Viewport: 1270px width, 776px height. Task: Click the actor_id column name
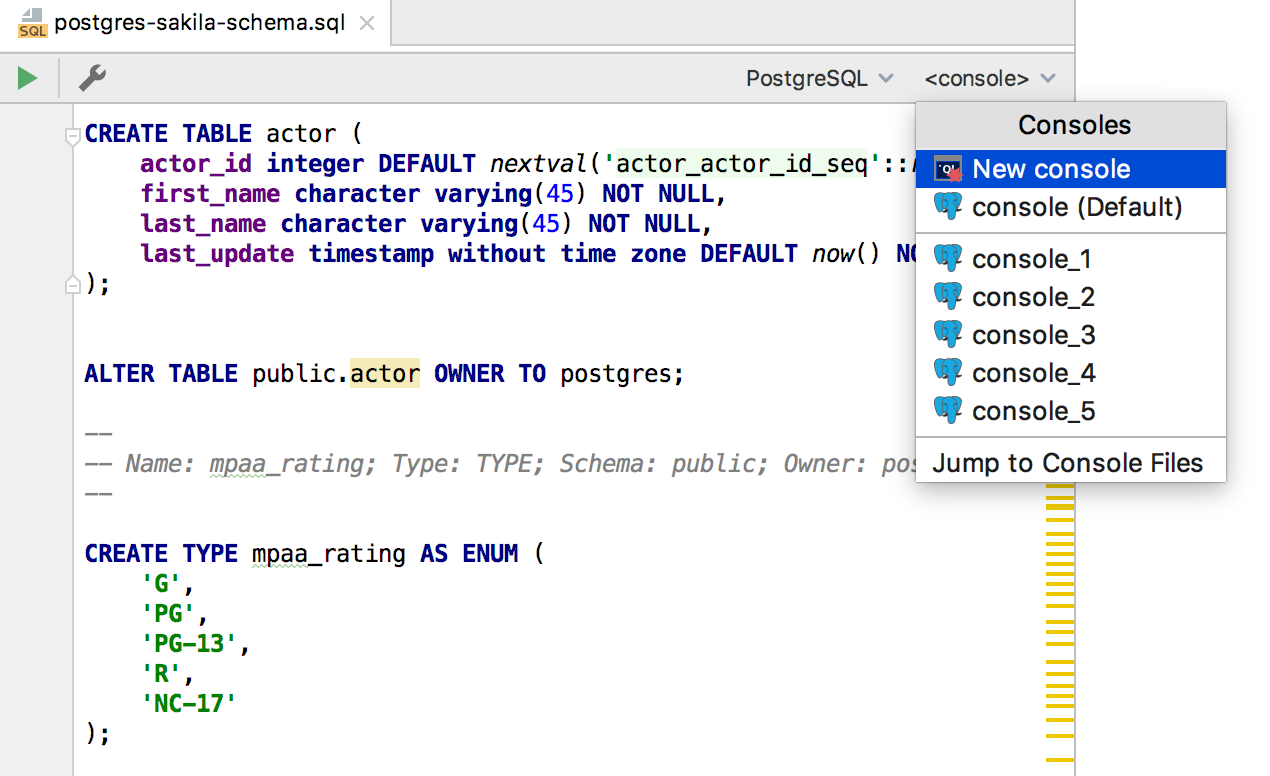click(x=196, y=164)
